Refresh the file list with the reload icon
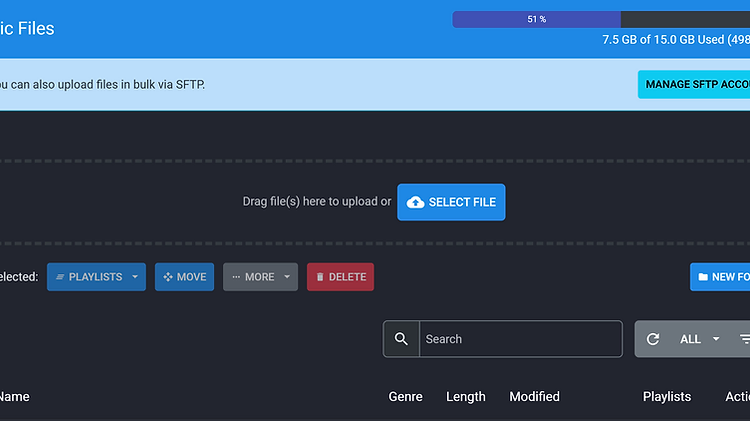This screenshot has width=750, height=421. [x=653, y=339]
